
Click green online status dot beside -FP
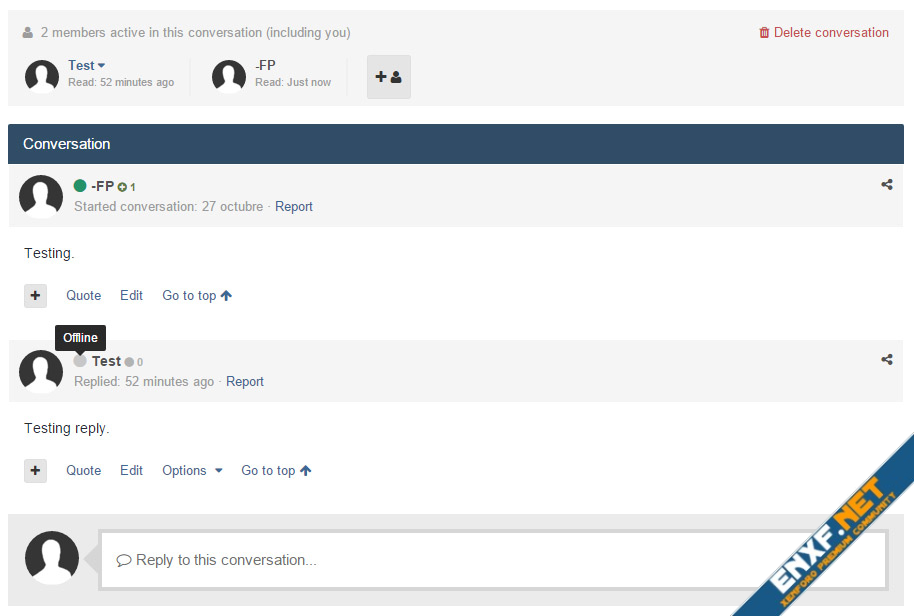point(80,186)
